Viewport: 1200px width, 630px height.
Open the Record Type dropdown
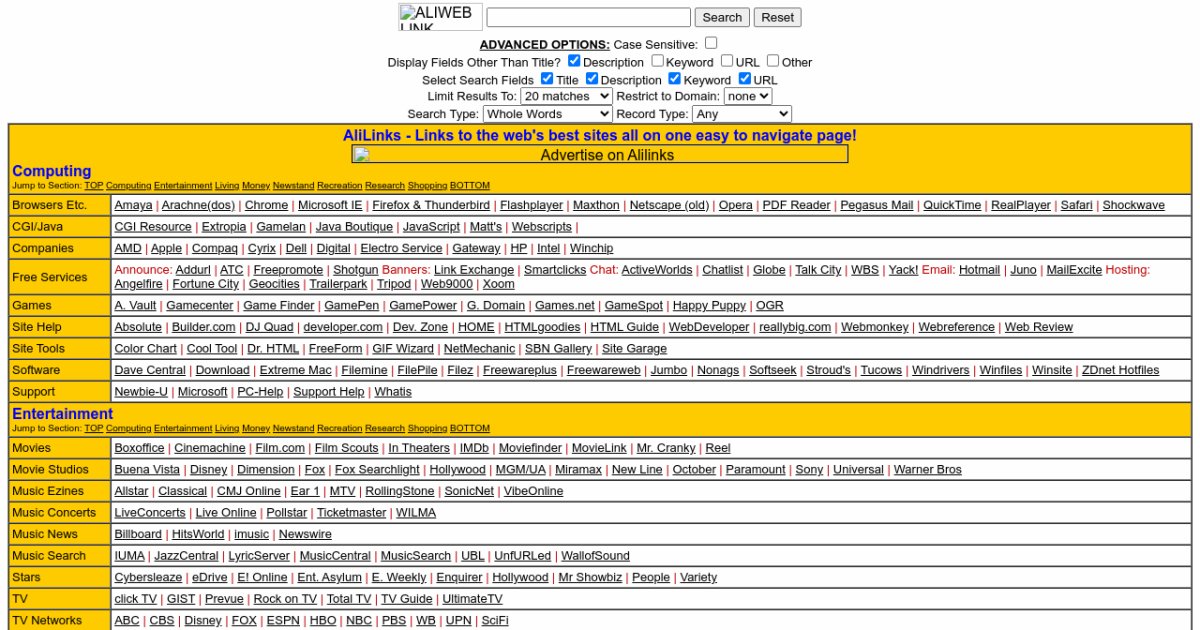[741, 114]
